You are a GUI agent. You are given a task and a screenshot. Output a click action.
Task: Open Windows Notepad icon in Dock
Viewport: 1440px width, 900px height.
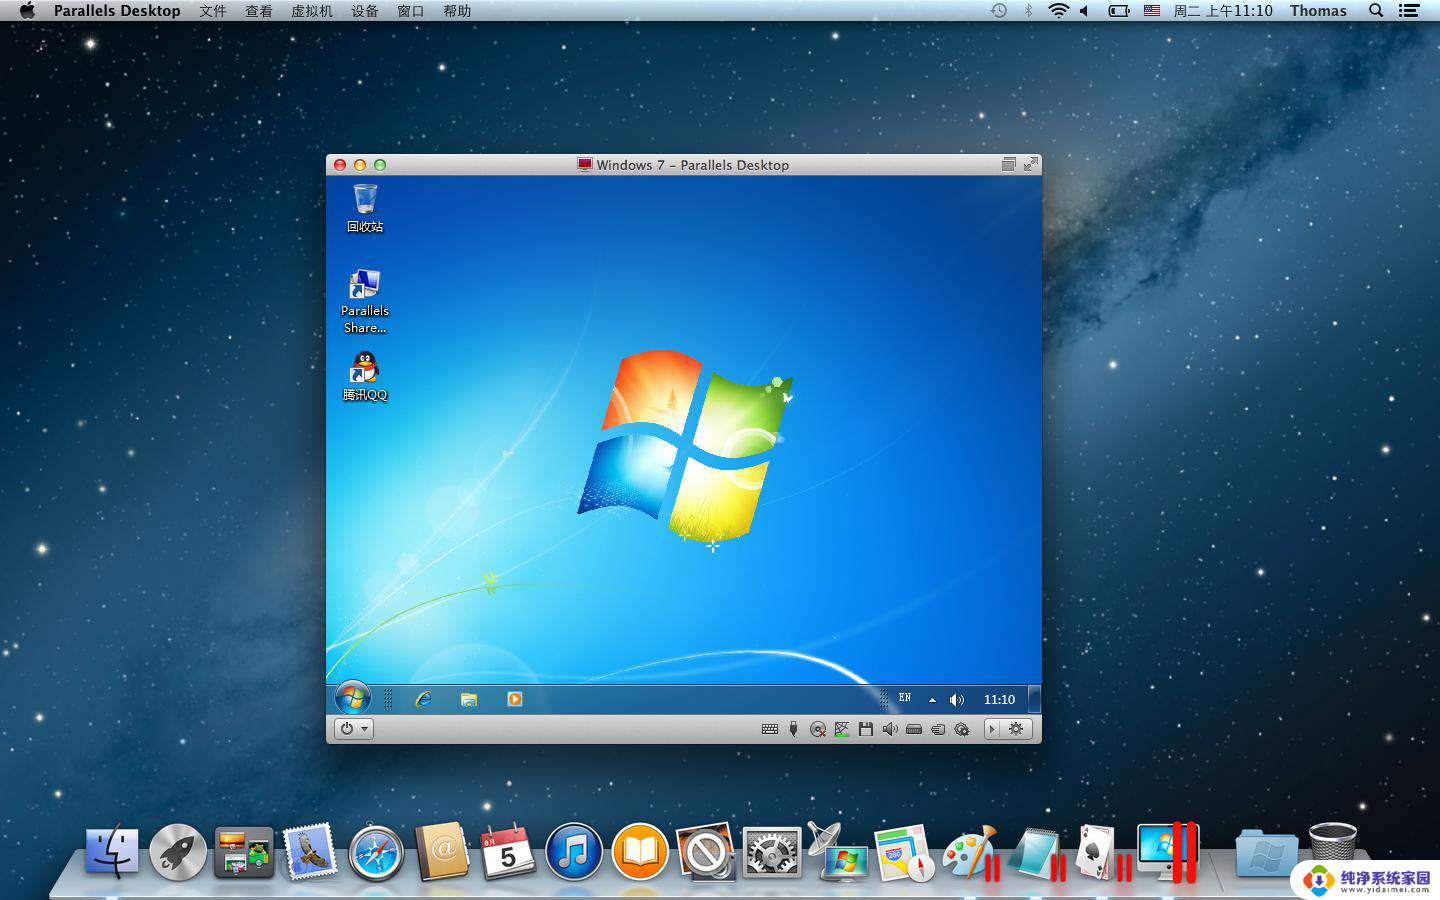click(x=1036, y=853)
